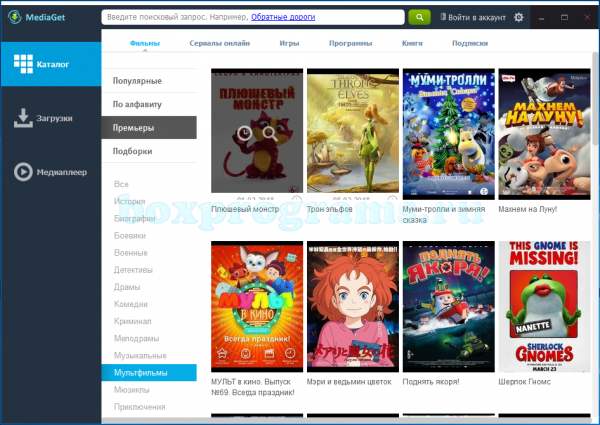Open the Сериалы онлайн tab
The image size is (600, 425).
(220, 43)
